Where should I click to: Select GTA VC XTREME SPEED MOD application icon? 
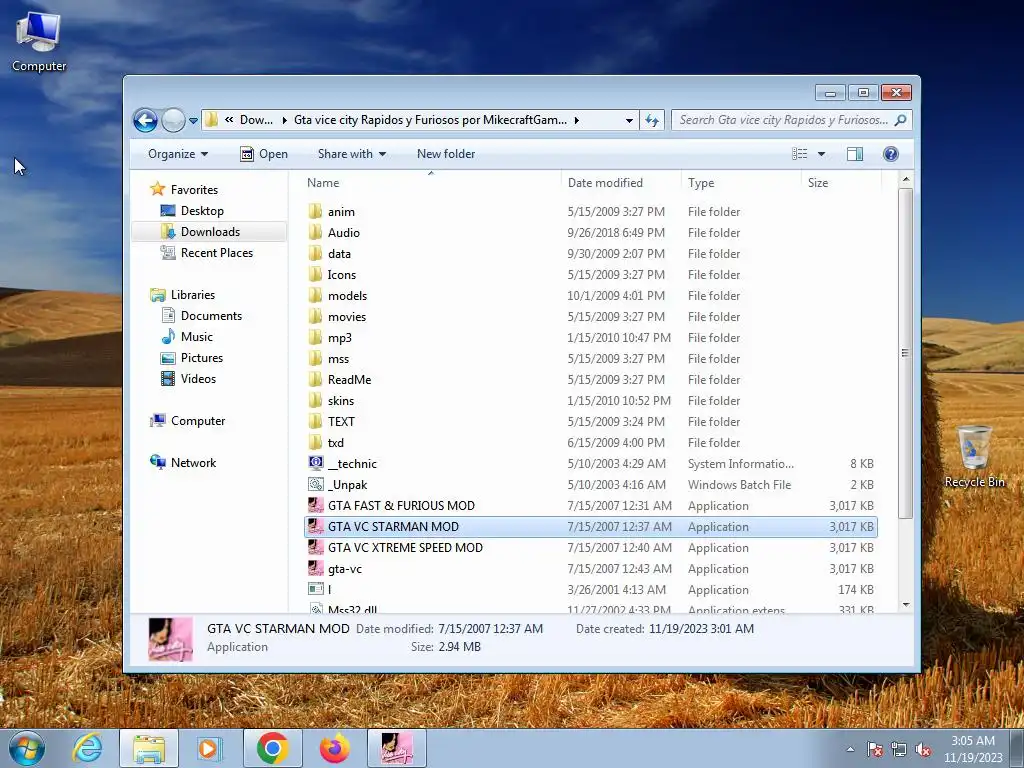click(316, 547)
